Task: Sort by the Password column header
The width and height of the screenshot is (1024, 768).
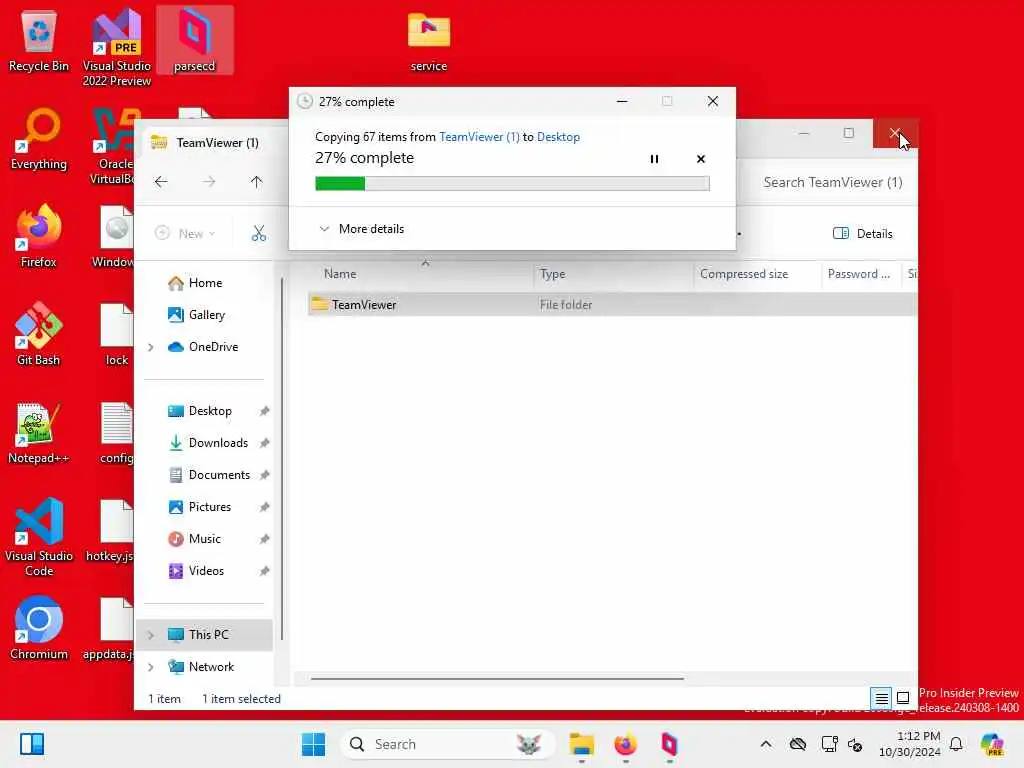Action: [860, 274]
